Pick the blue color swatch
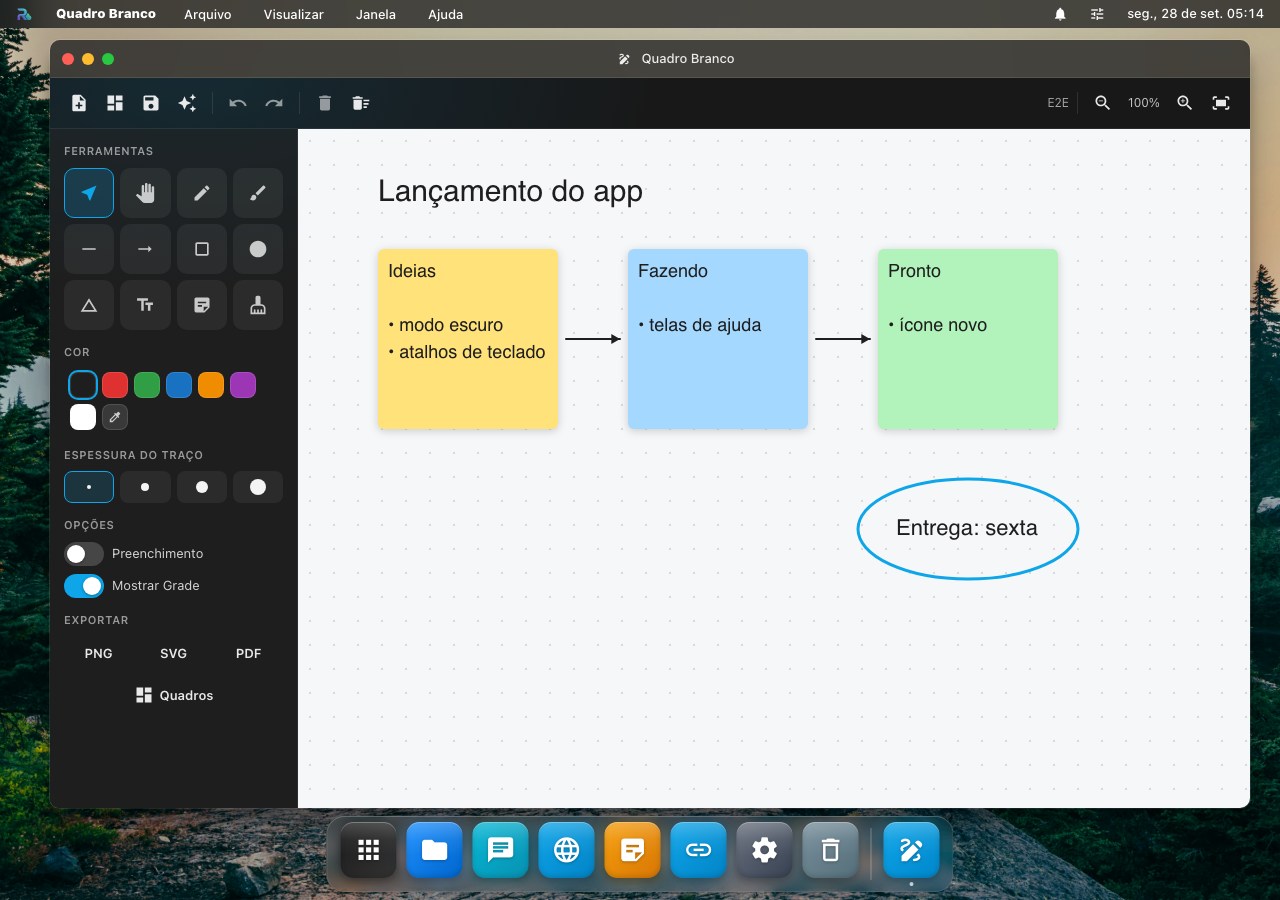The image size is (1280, 900). coord(179,385)
